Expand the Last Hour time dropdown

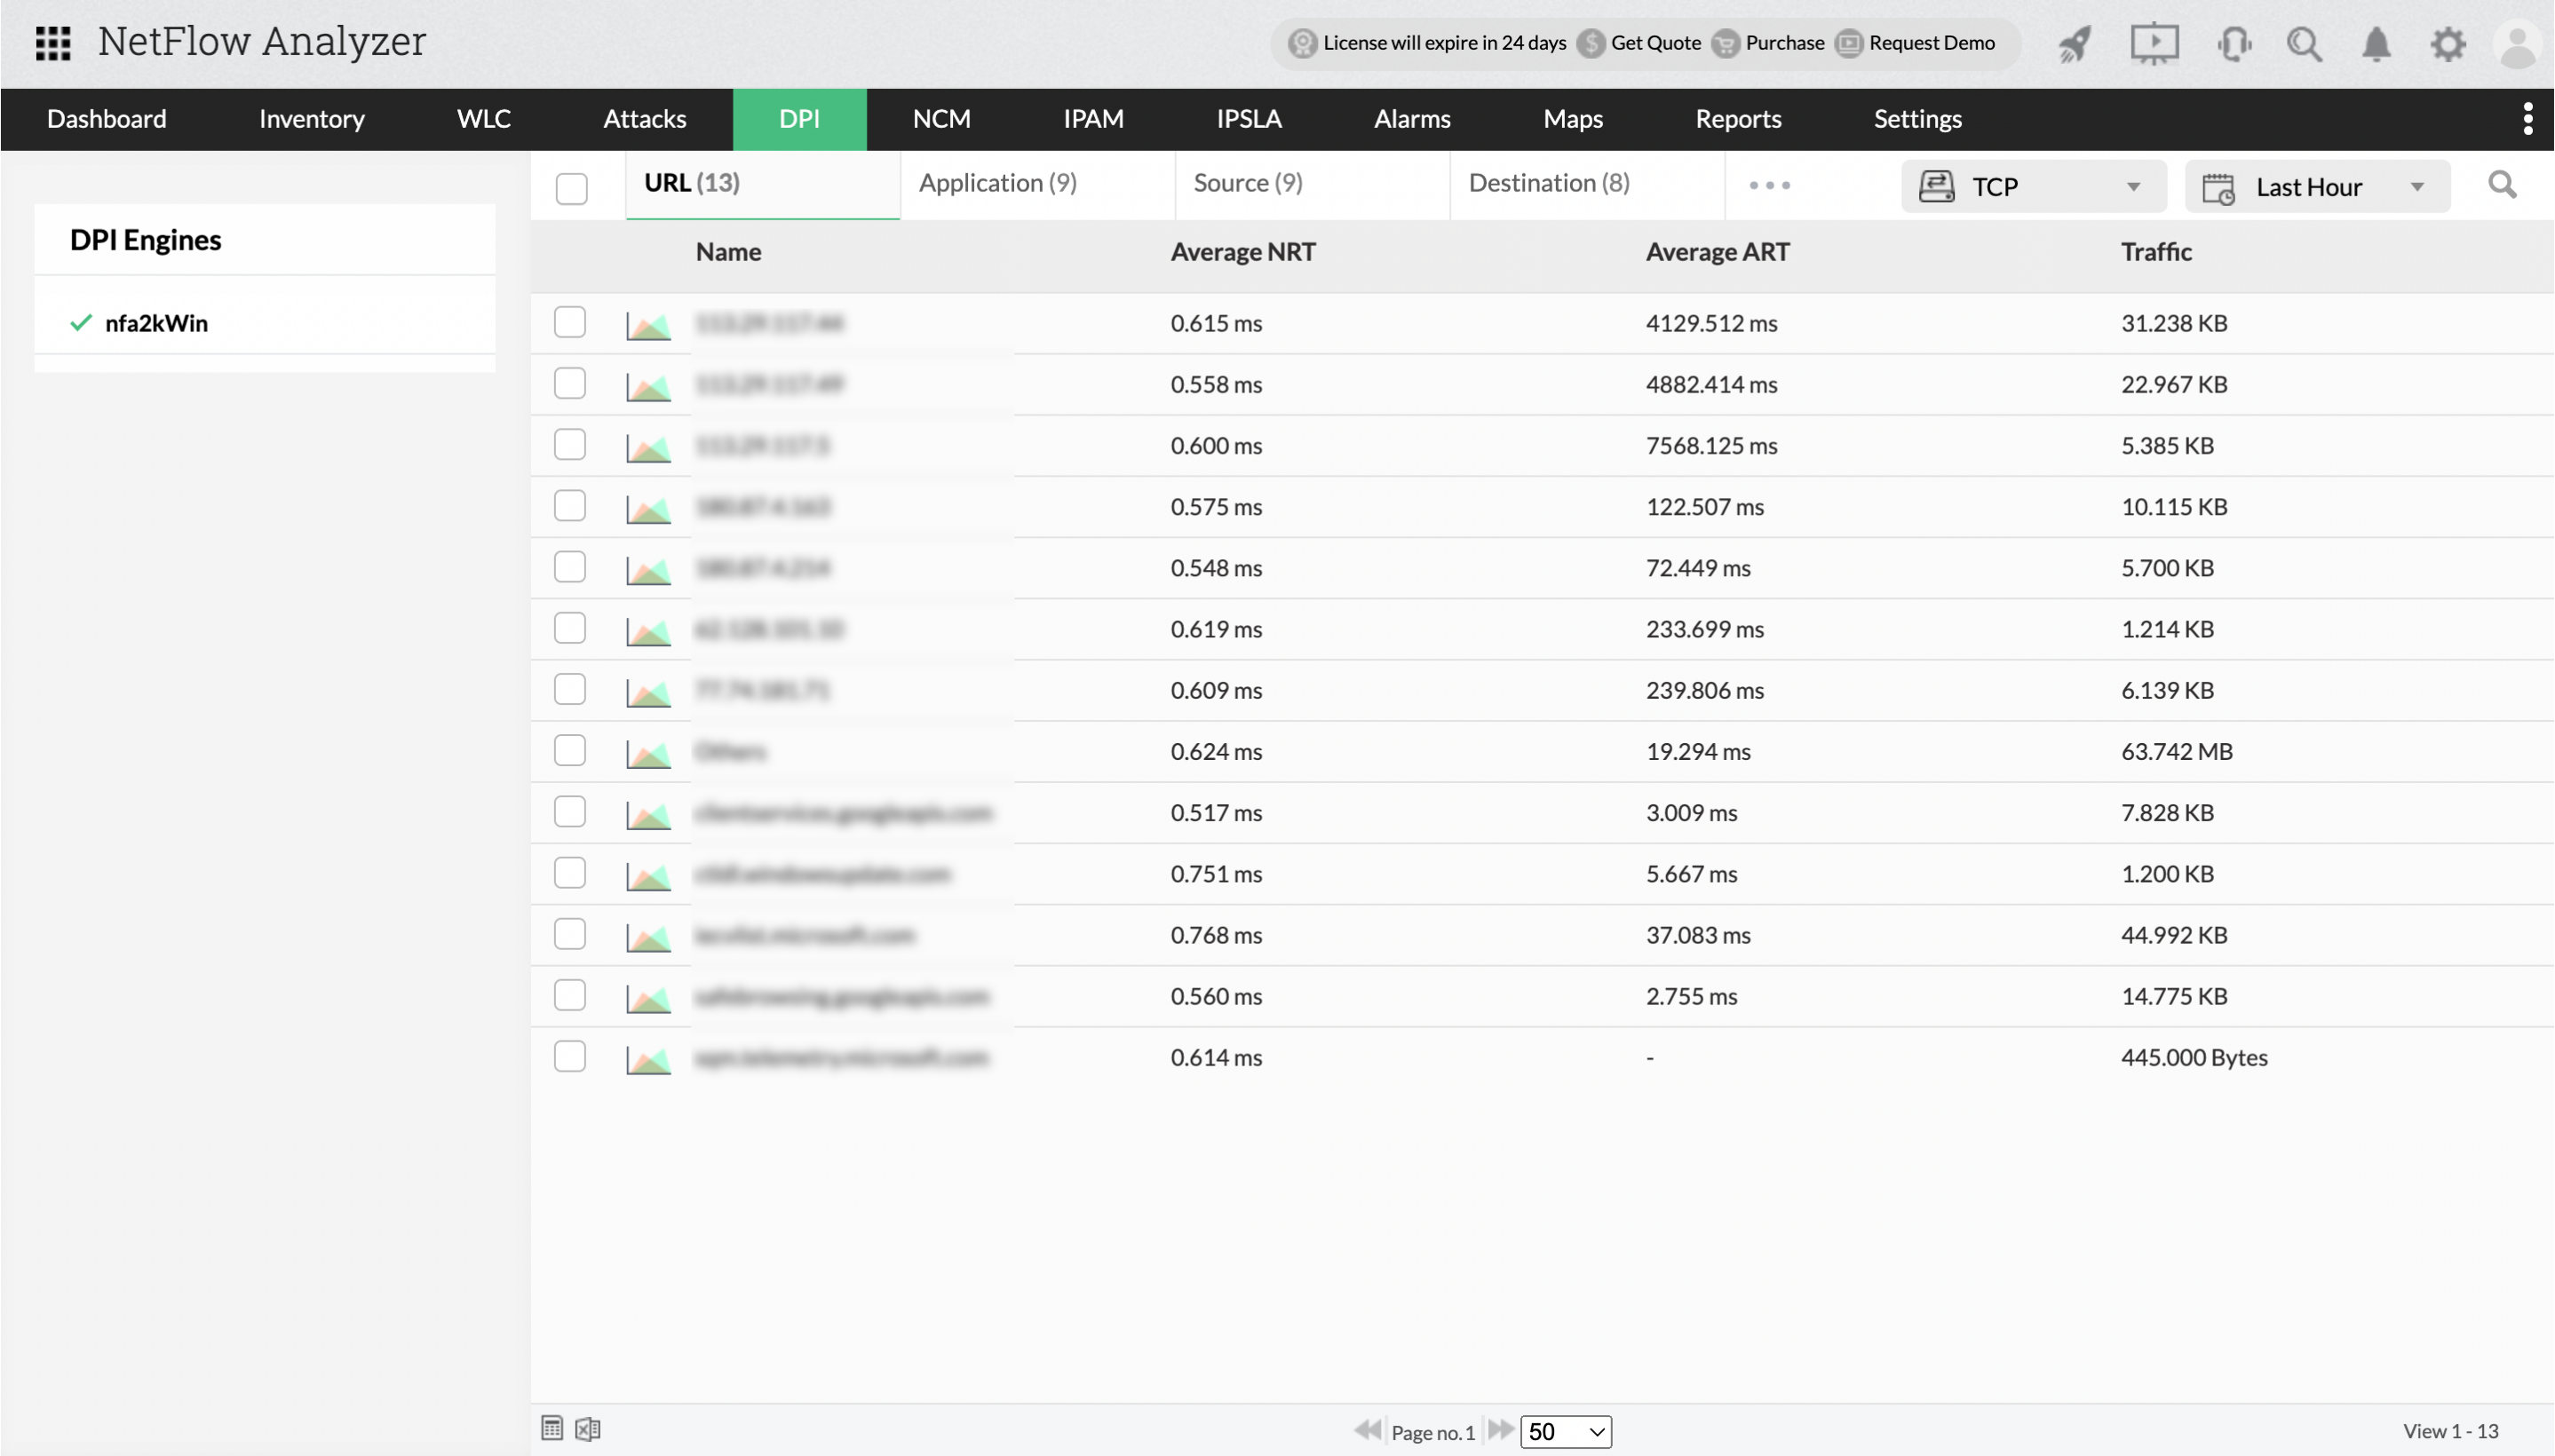[x=2316, y=187]
